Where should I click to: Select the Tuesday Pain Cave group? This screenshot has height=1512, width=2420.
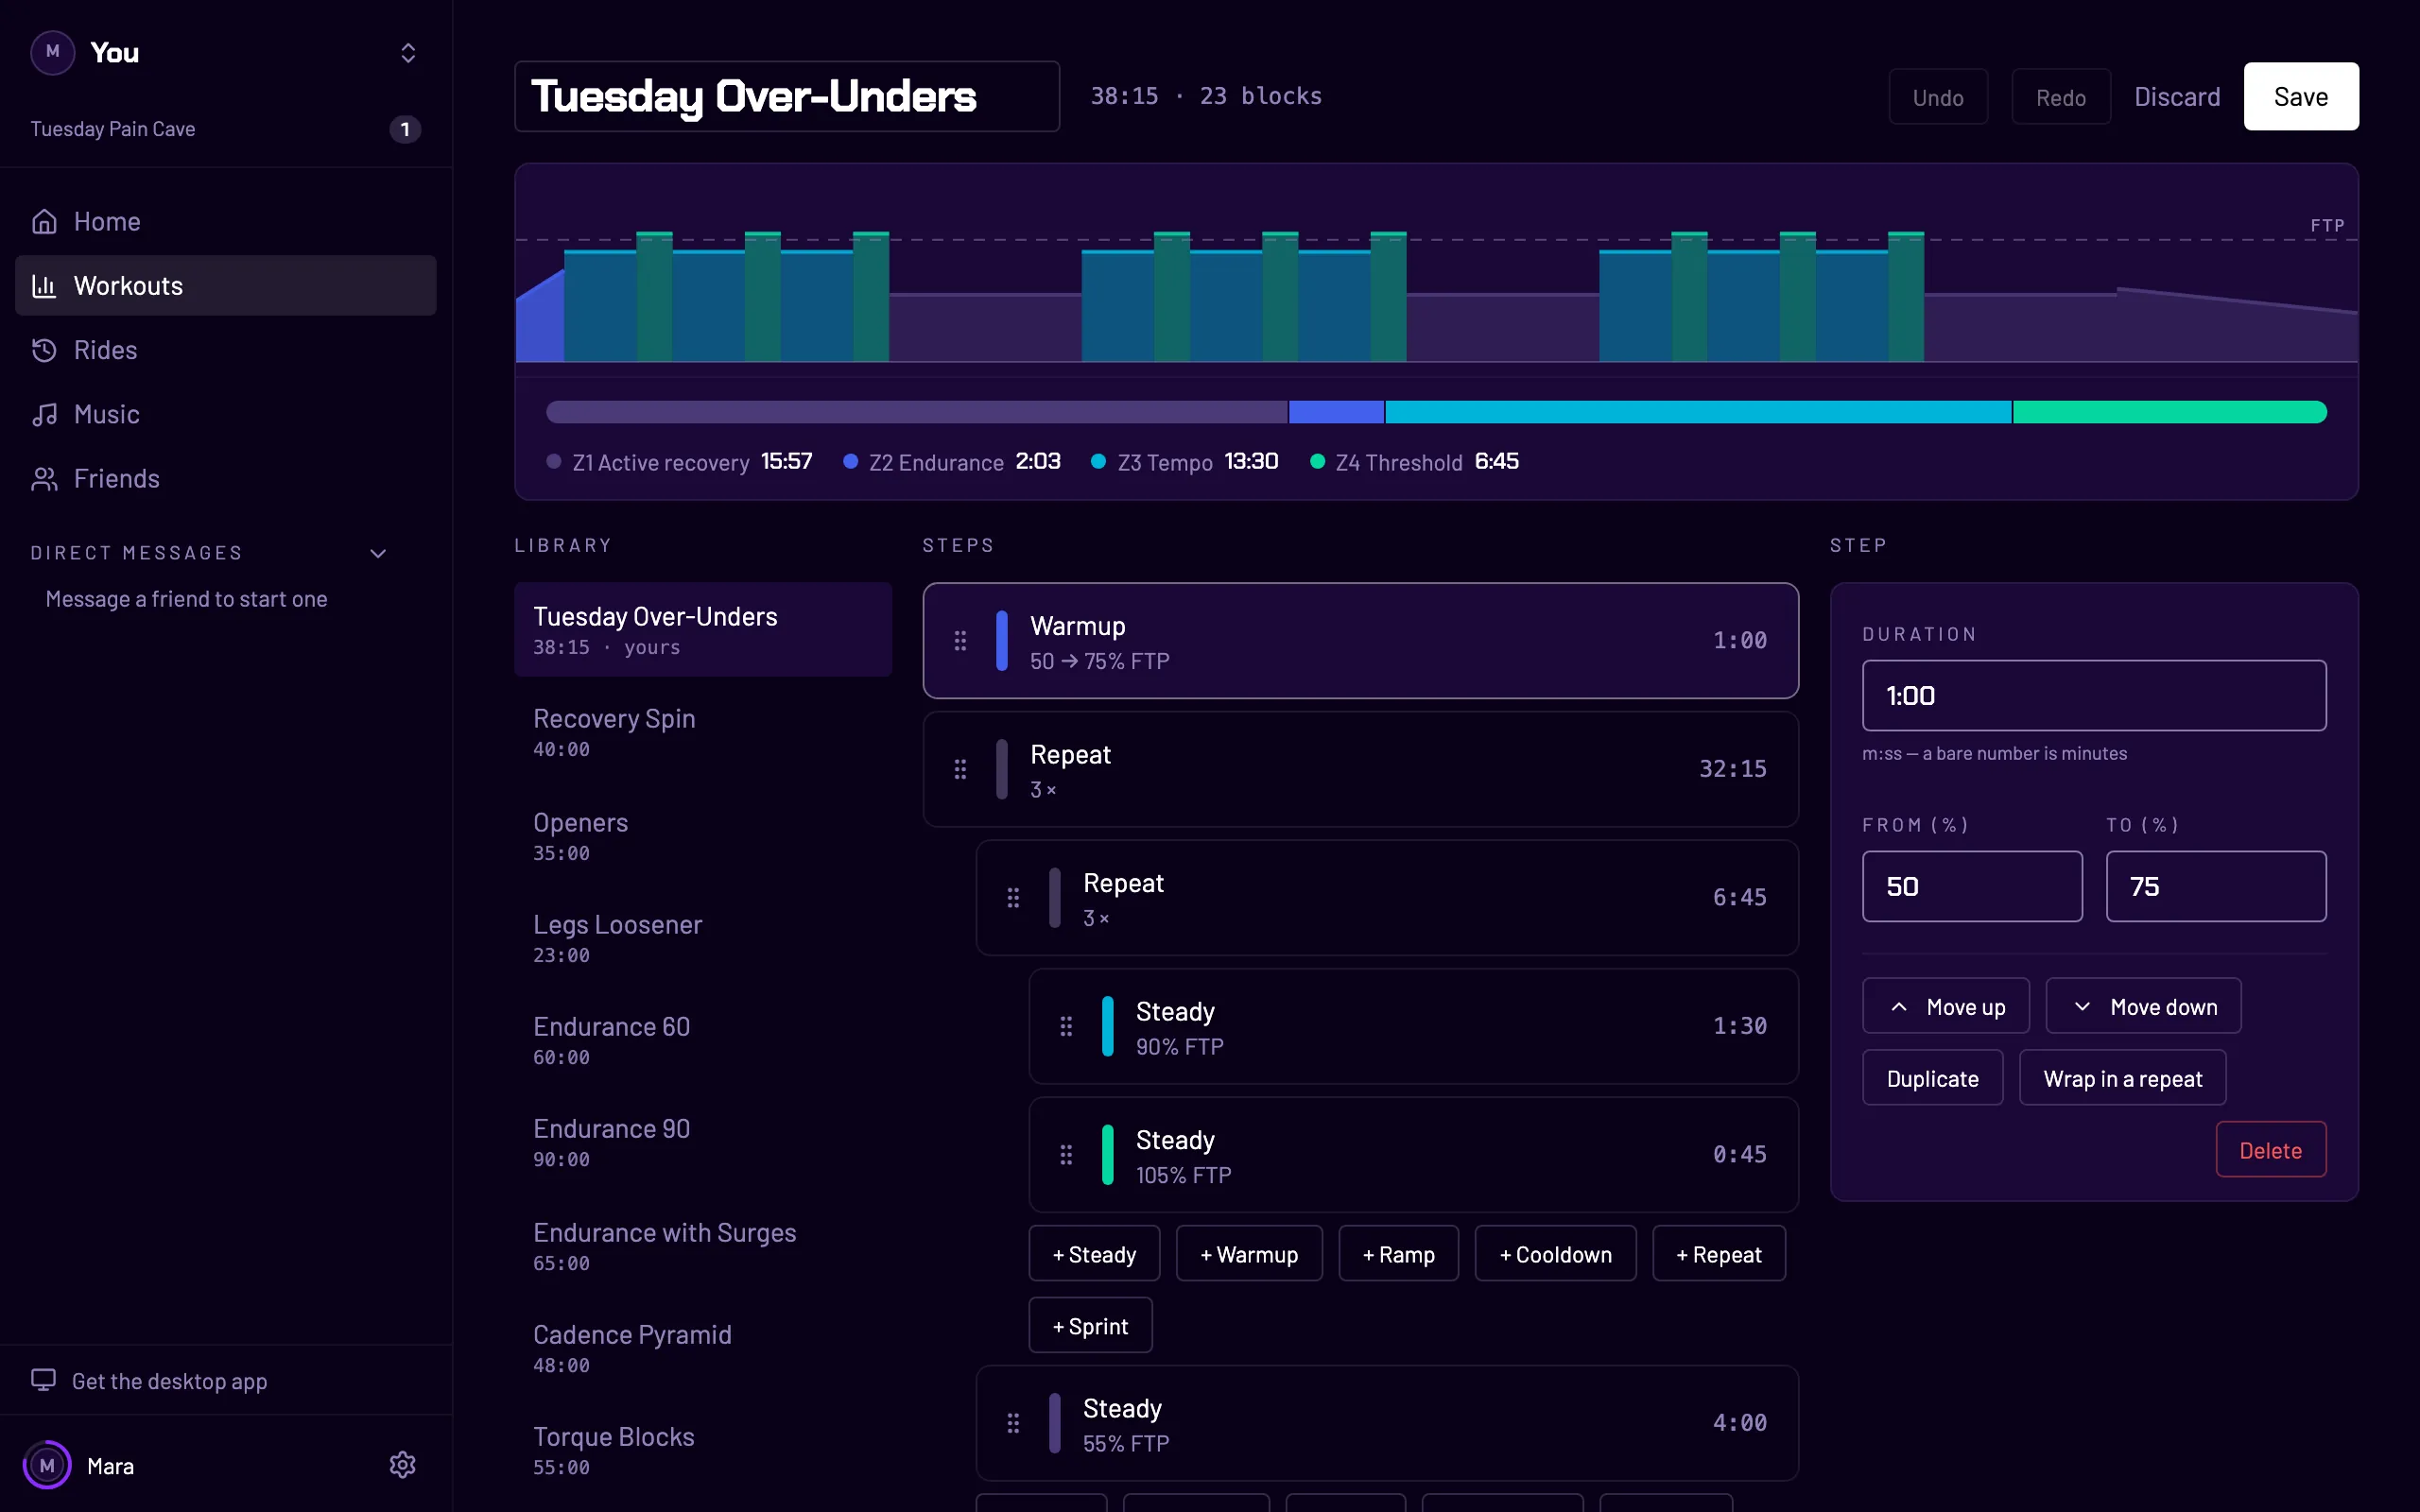226,129
